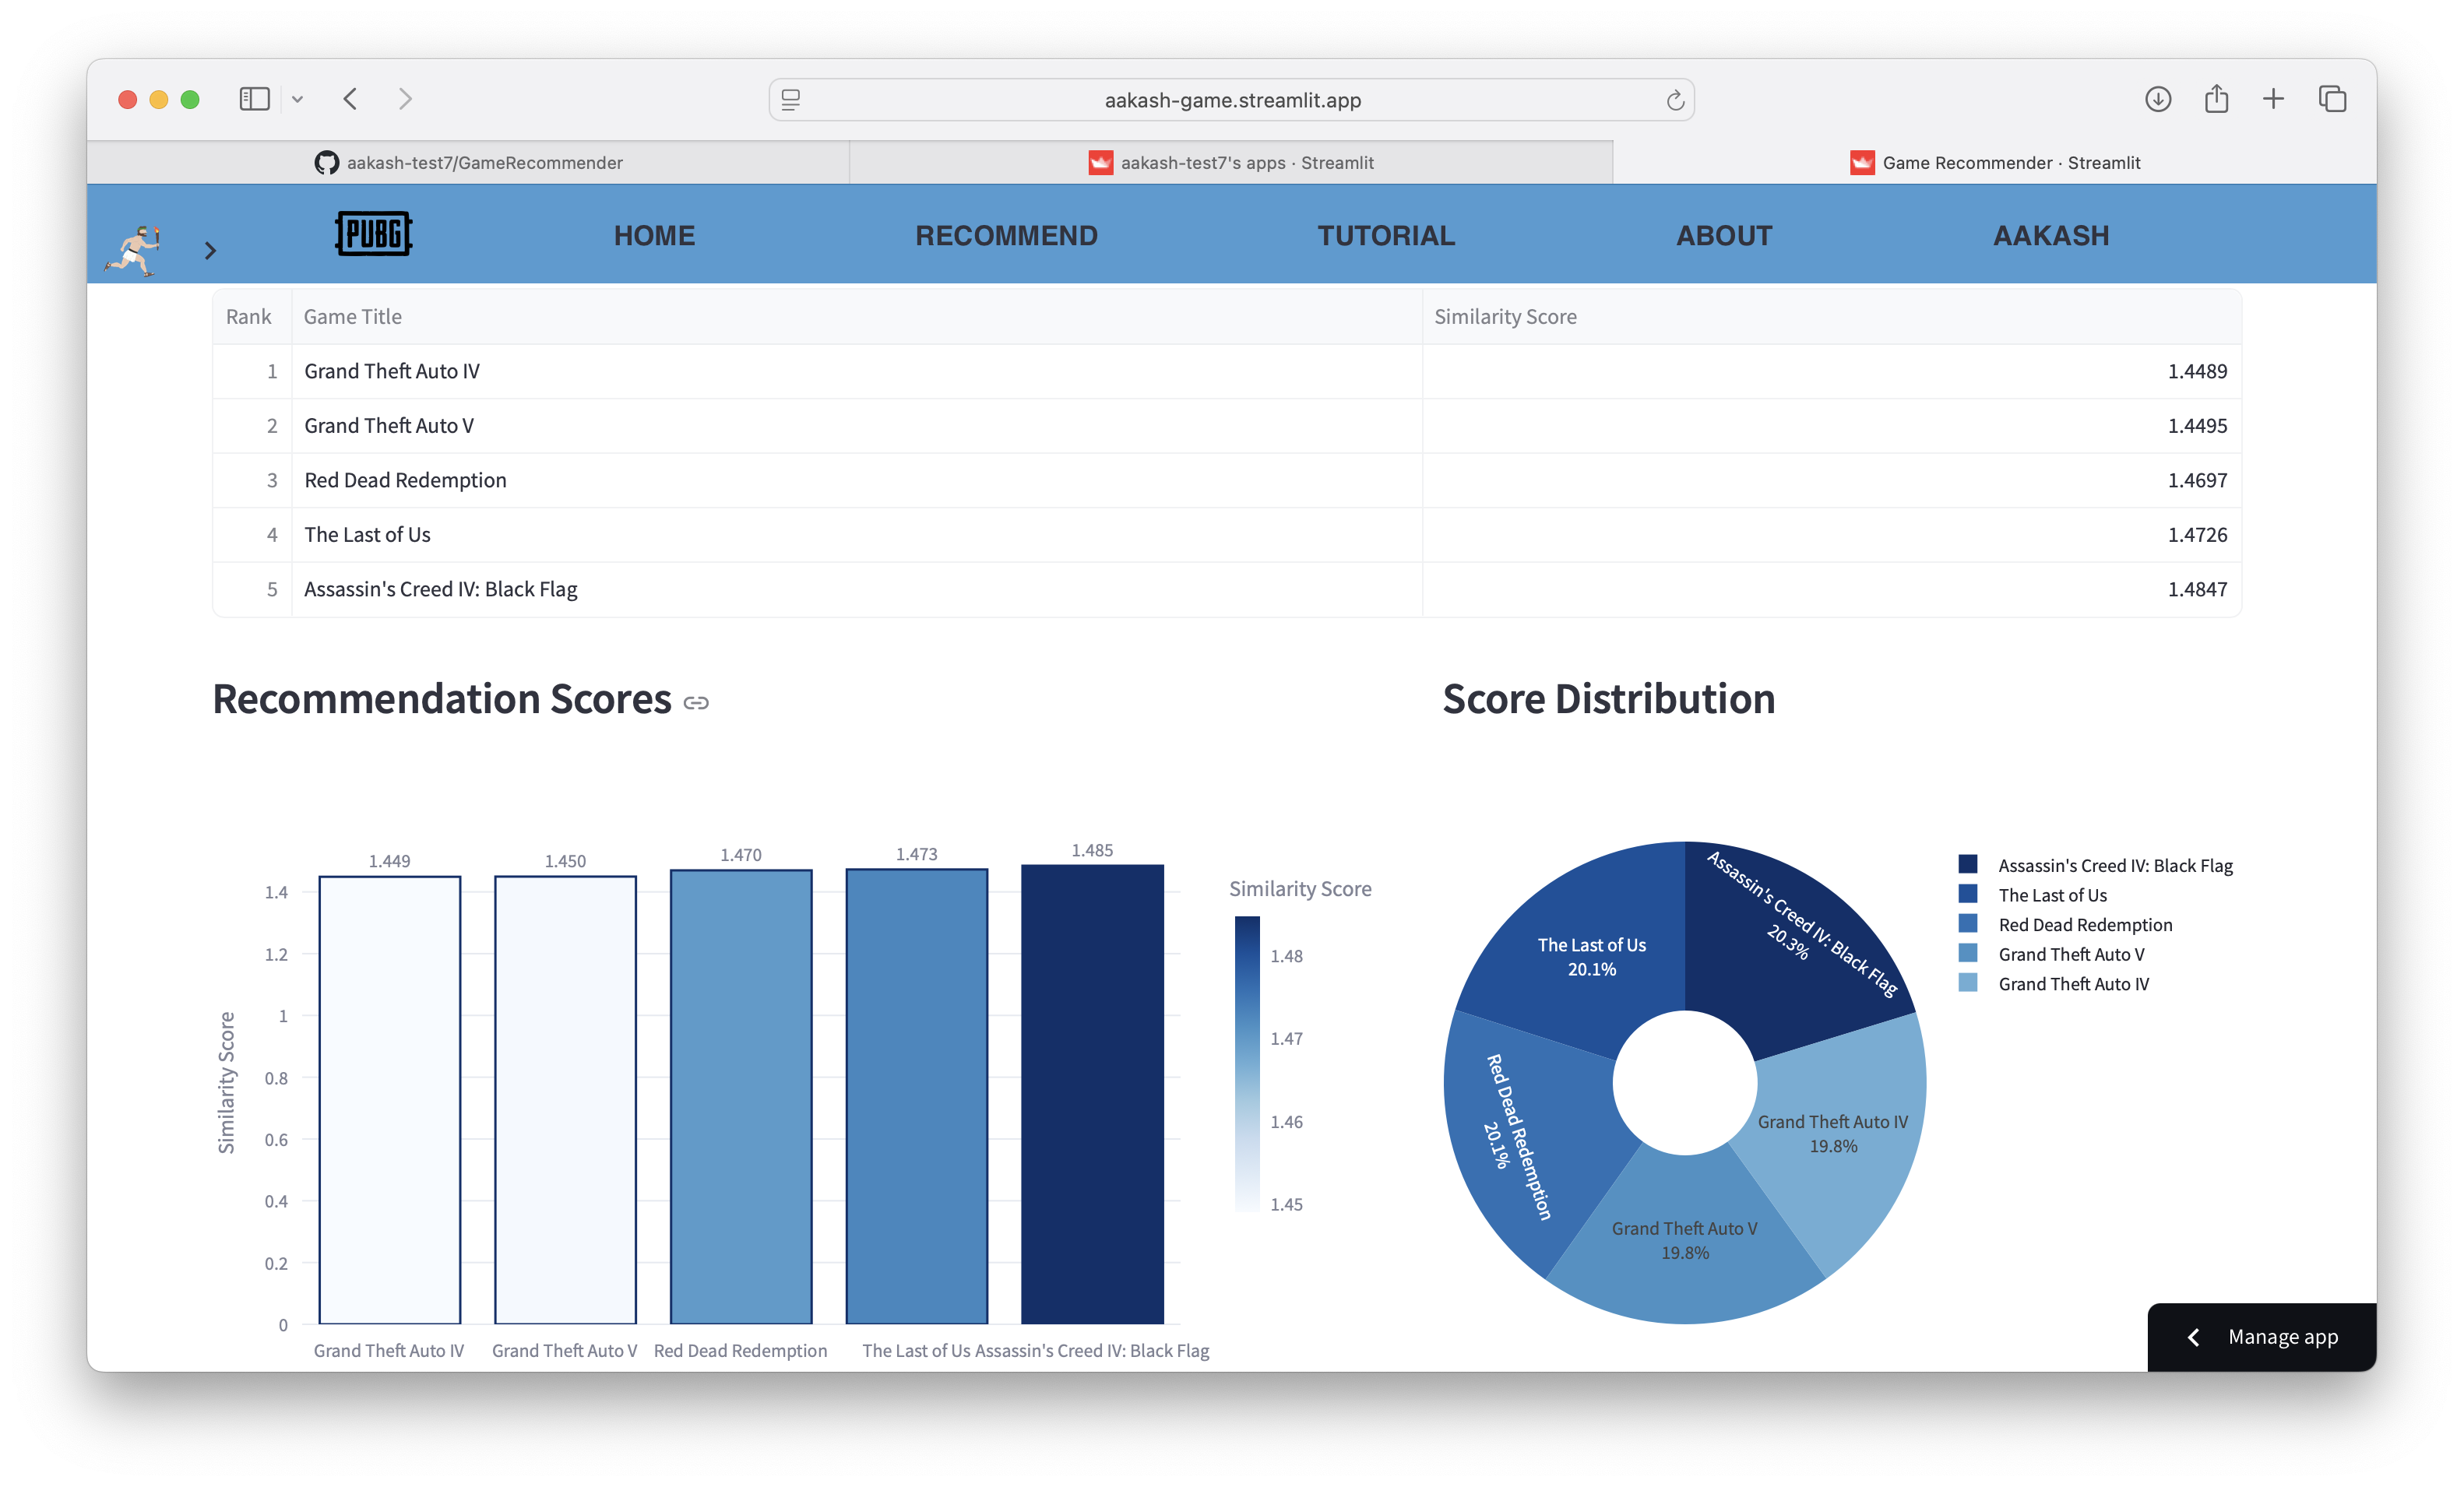
Task: Click the Safari sidebar toggle icon
Action: click(x=254, y=99)
